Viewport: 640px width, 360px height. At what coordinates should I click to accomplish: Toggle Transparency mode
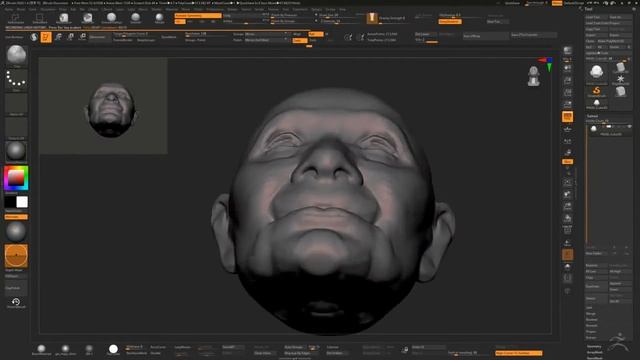pyautogui.click(x=567, y=243)
